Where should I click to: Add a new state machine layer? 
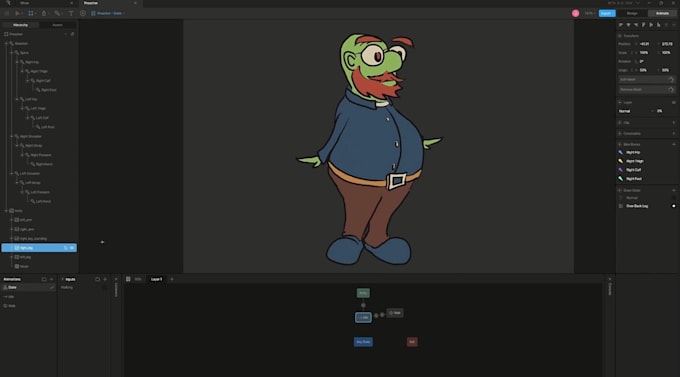click(x=172, y=279)
